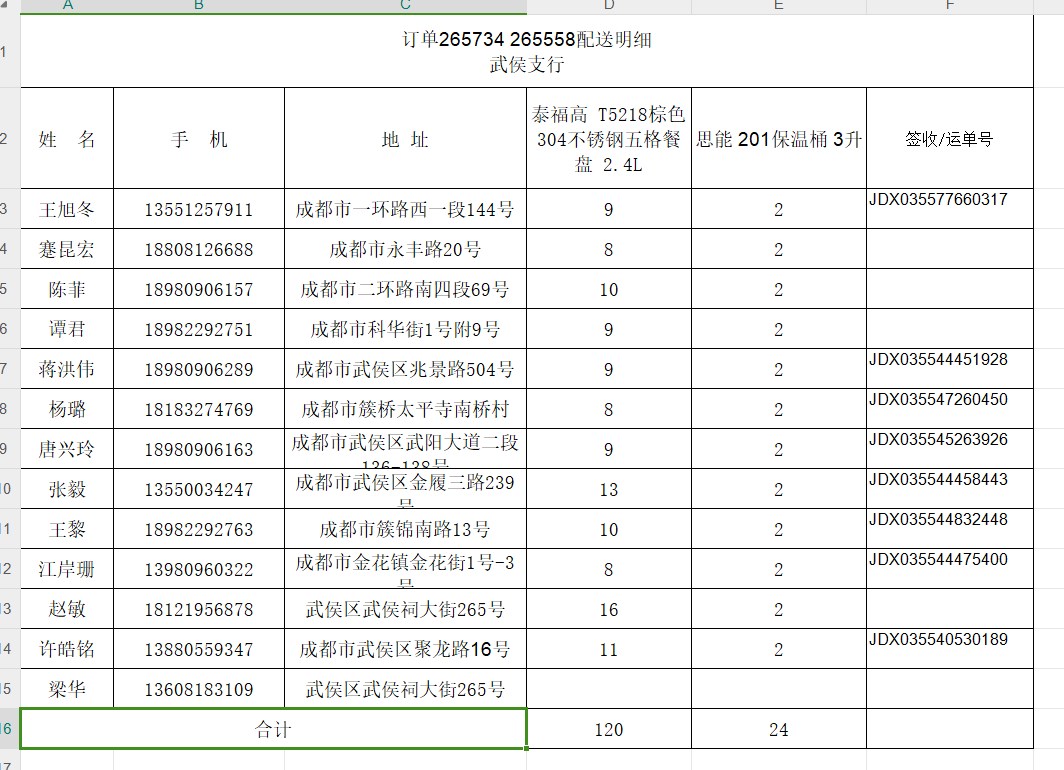This screenshot has height=770, width=1064.
Task: Click the name cell 梁华
Action: [x=67, y=689]
